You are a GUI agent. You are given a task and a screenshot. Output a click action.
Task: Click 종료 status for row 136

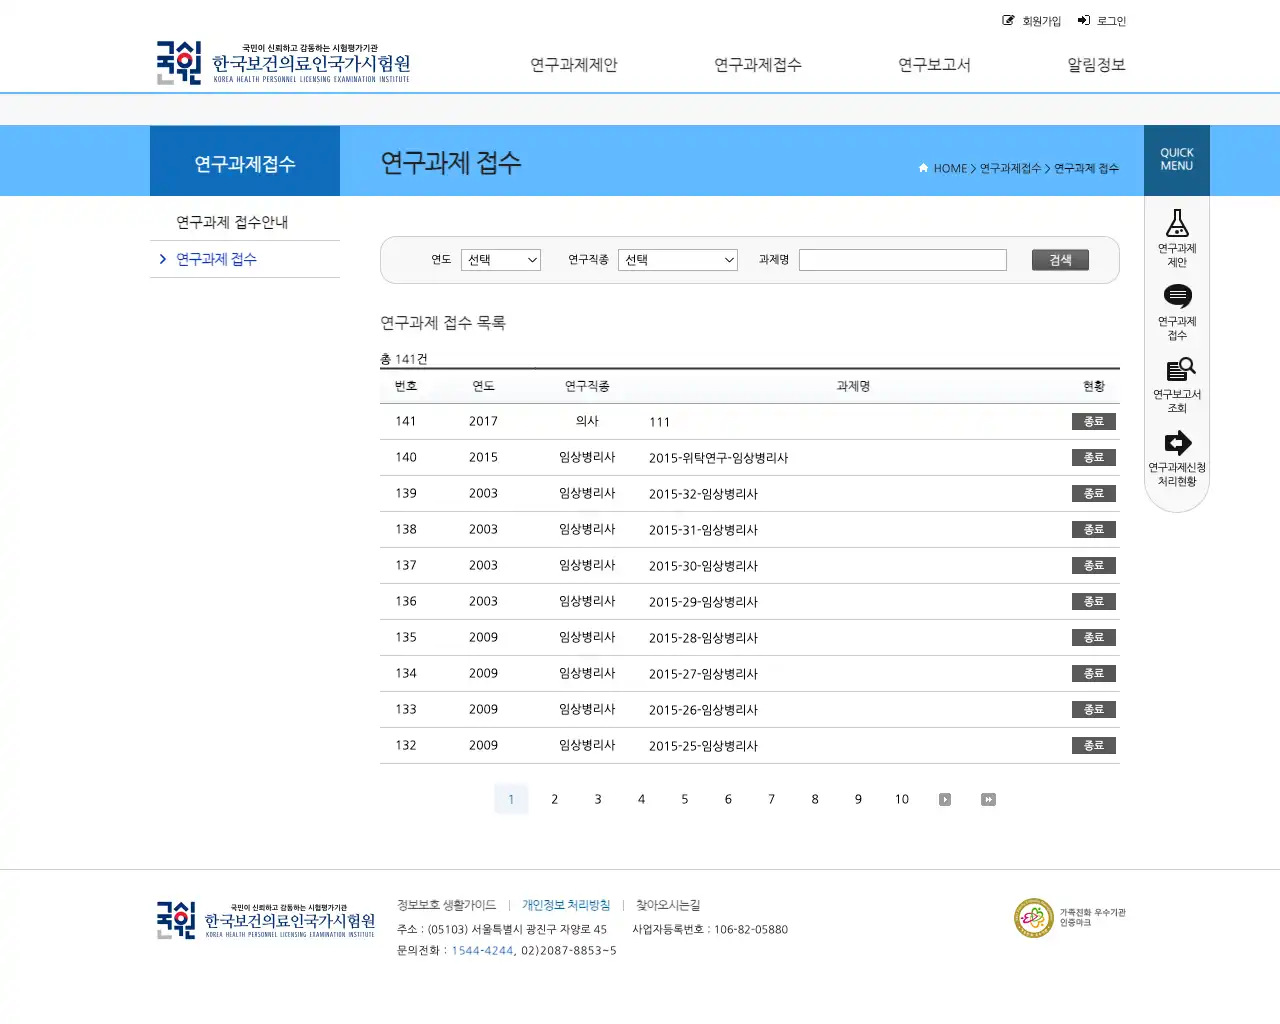[1094, 601]
